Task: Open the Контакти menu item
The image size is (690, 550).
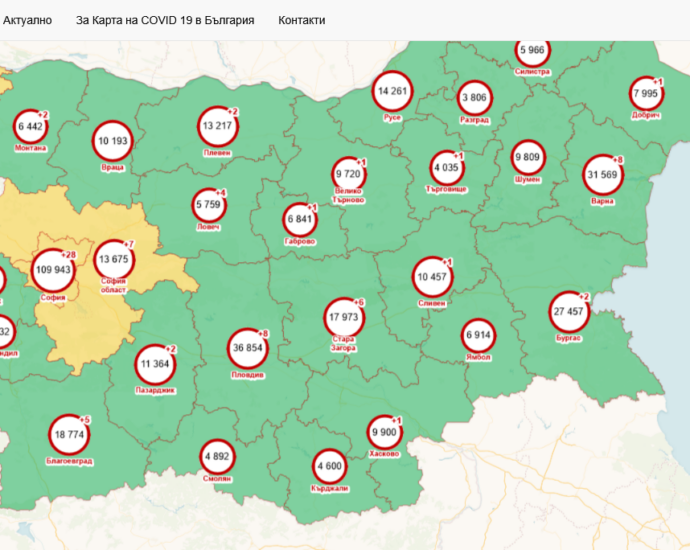Action: point(301,20)
